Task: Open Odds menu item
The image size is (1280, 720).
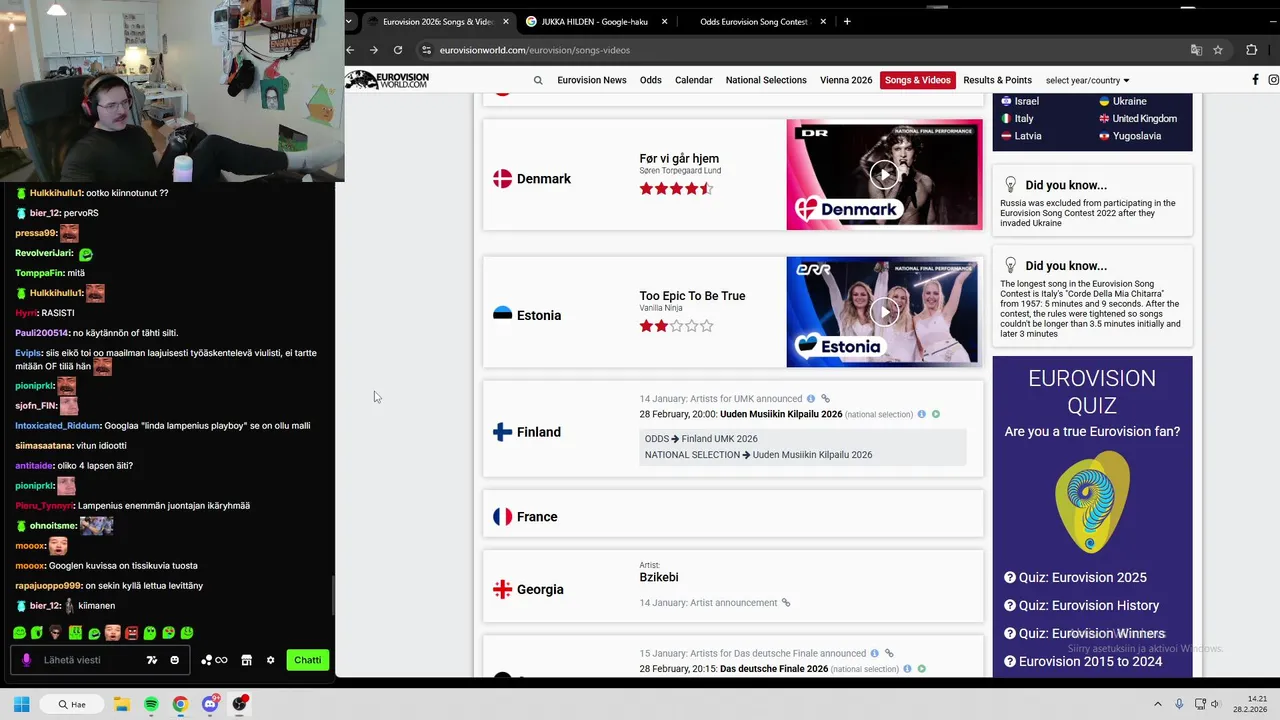Action: [651, 80]
